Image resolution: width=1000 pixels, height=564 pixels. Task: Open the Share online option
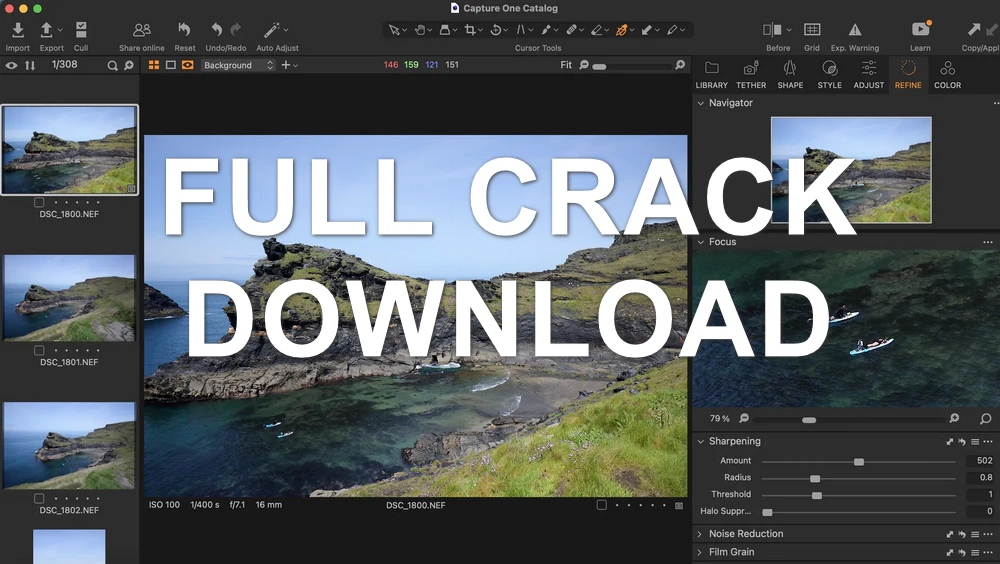click(142, 31)
